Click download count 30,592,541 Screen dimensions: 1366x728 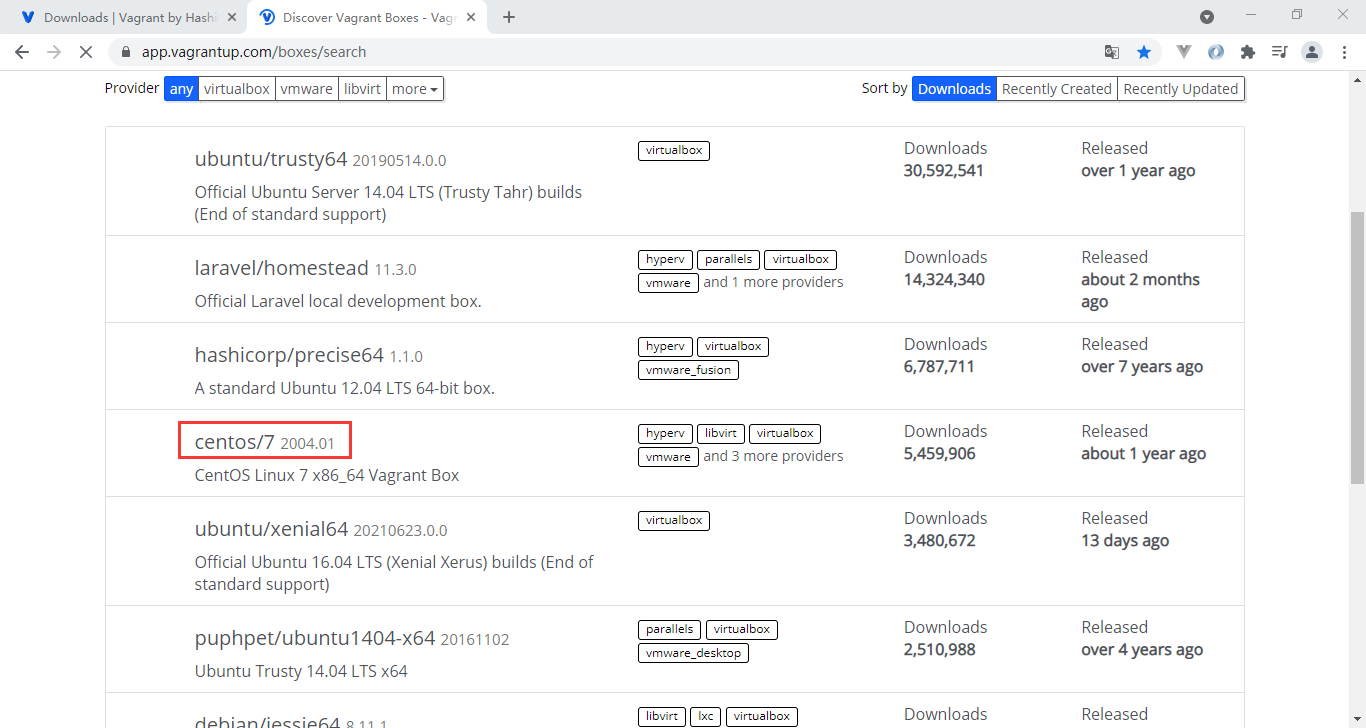coord(944,170)
